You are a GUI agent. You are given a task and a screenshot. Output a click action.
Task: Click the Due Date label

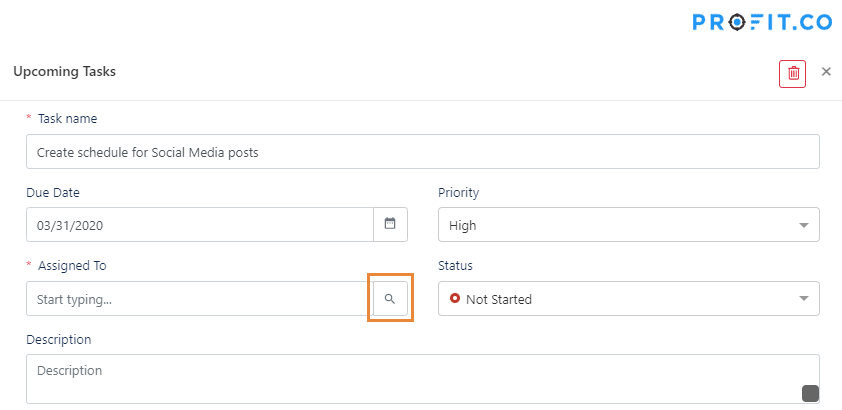click(x=53, y=192)
